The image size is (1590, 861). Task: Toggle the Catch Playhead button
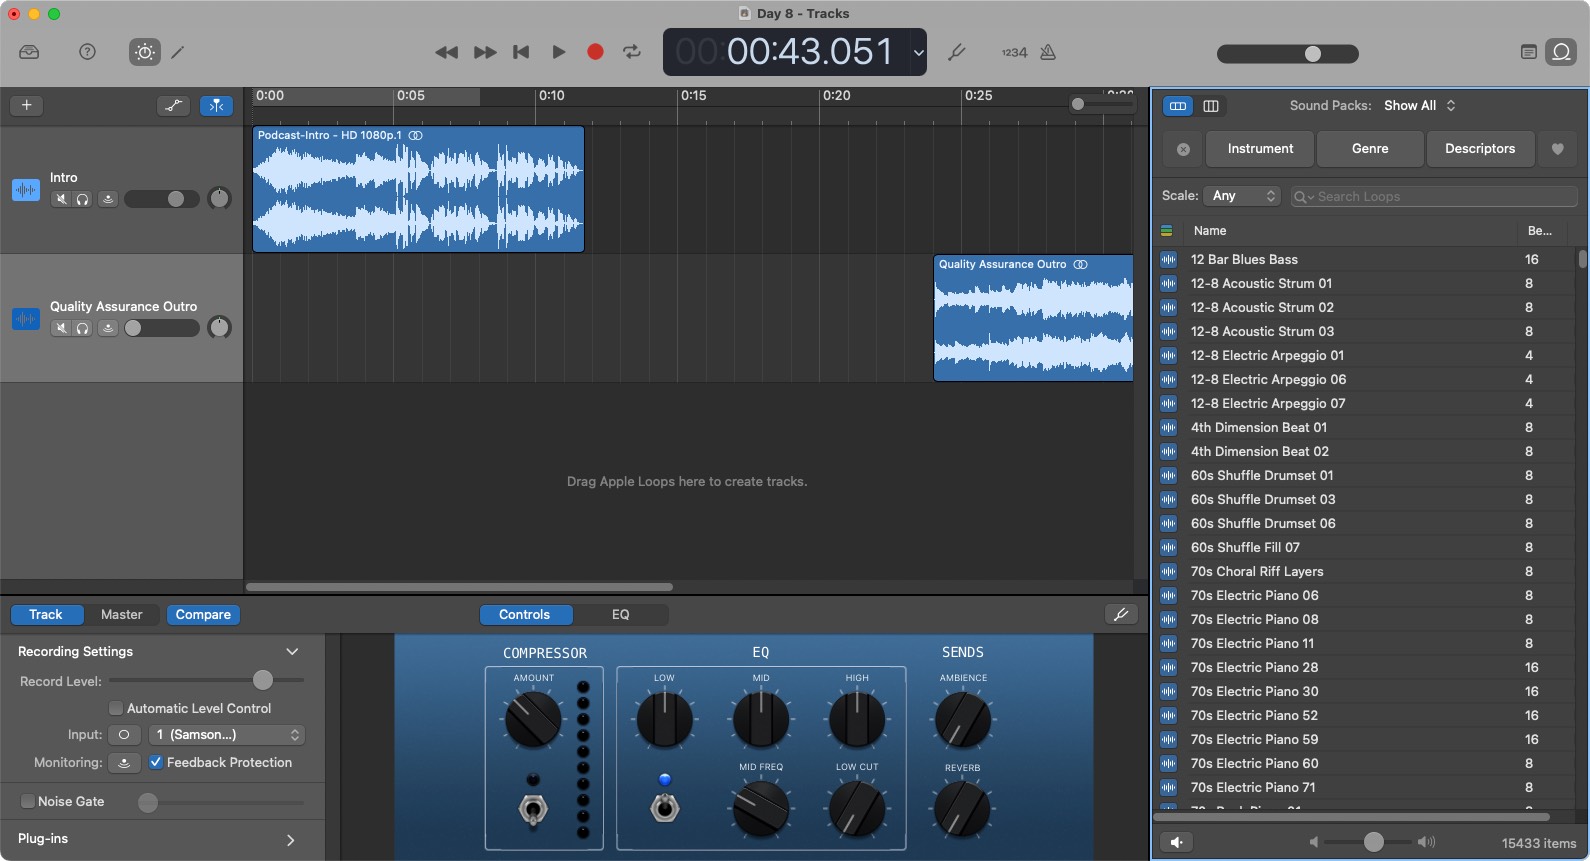216,105
